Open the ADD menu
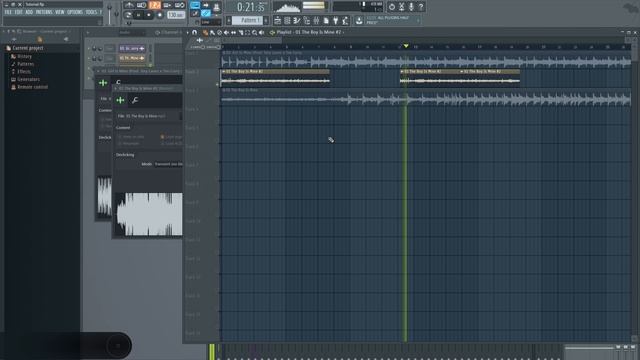The width and height of the screenshot is (640, 360). [29, 12]
